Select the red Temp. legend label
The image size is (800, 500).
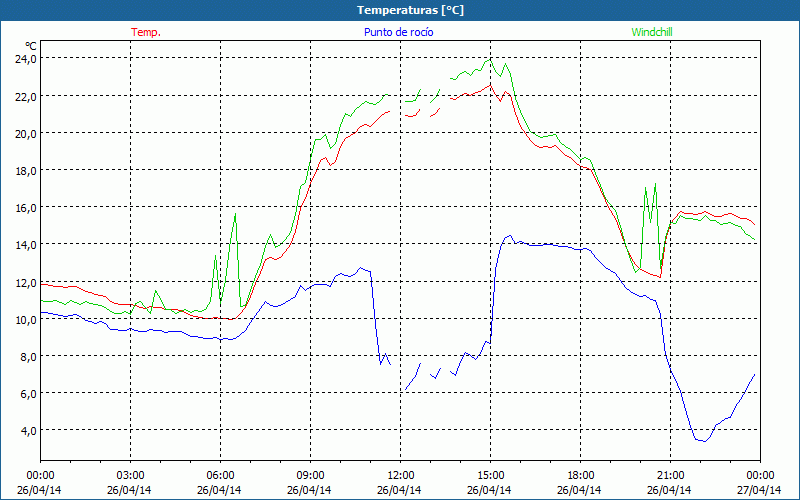[x=146, y=32]
